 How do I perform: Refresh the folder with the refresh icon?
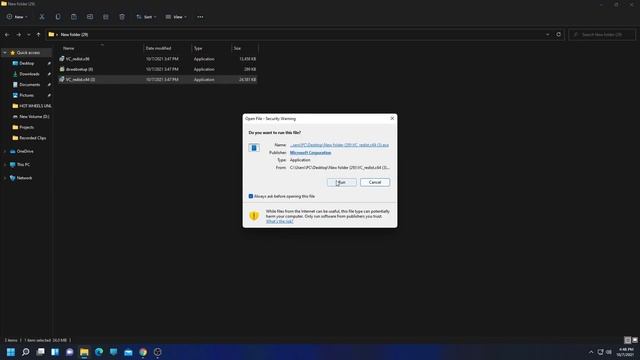(558, 35)
